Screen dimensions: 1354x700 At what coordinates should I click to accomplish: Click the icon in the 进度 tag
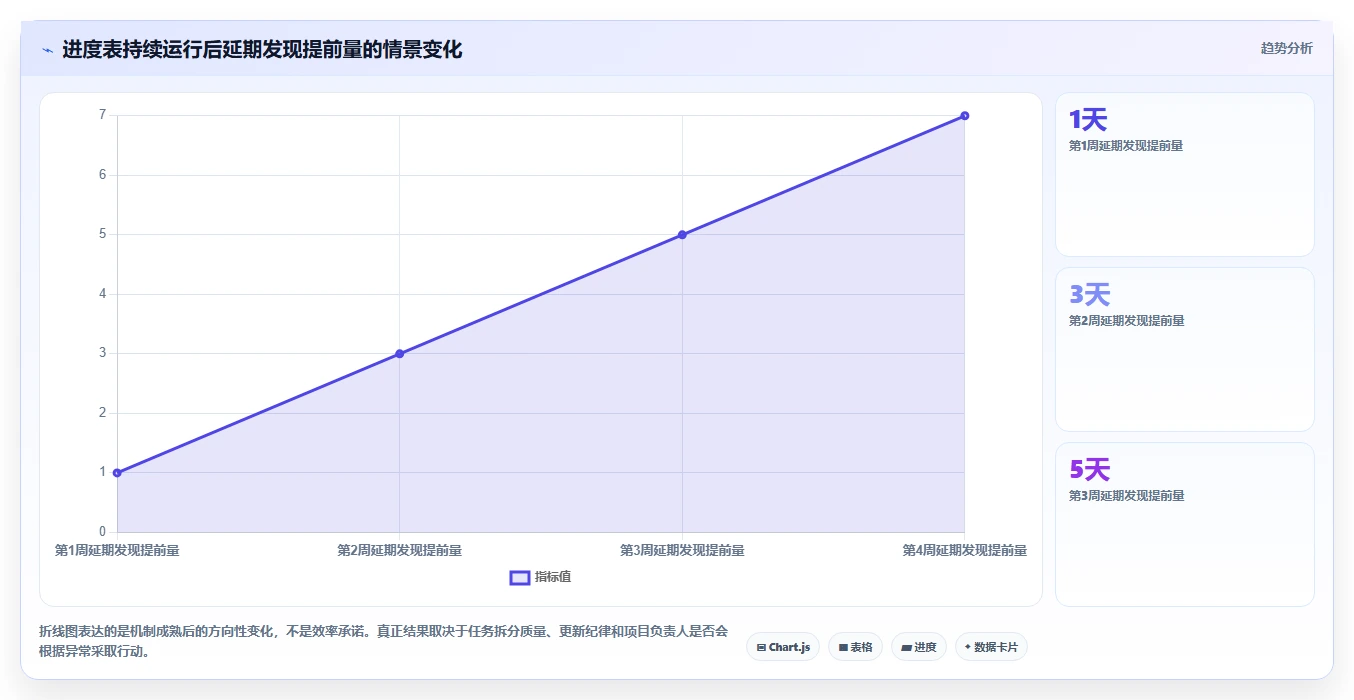906,648
